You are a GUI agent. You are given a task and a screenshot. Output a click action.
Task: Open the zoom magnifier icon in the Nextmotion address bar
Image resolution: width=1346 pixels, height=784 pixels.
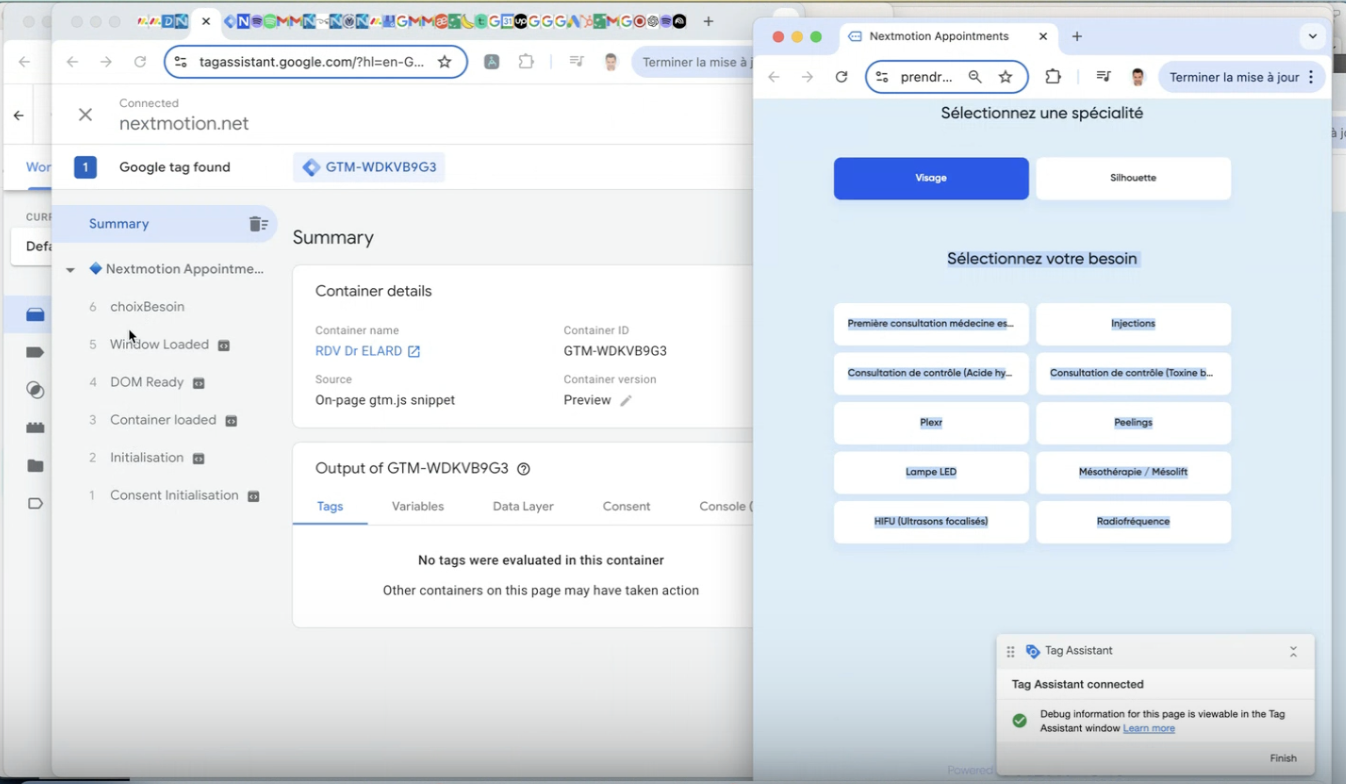coord(975,77)
